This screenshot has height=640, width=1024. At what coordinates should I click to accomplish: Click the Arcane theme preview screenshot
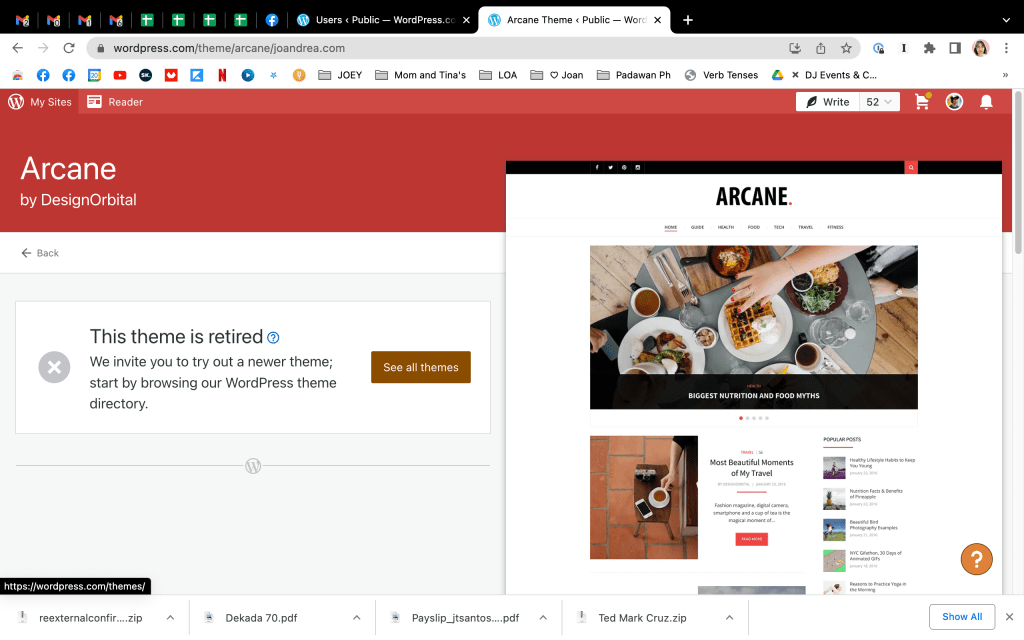[x=753, y=380]
